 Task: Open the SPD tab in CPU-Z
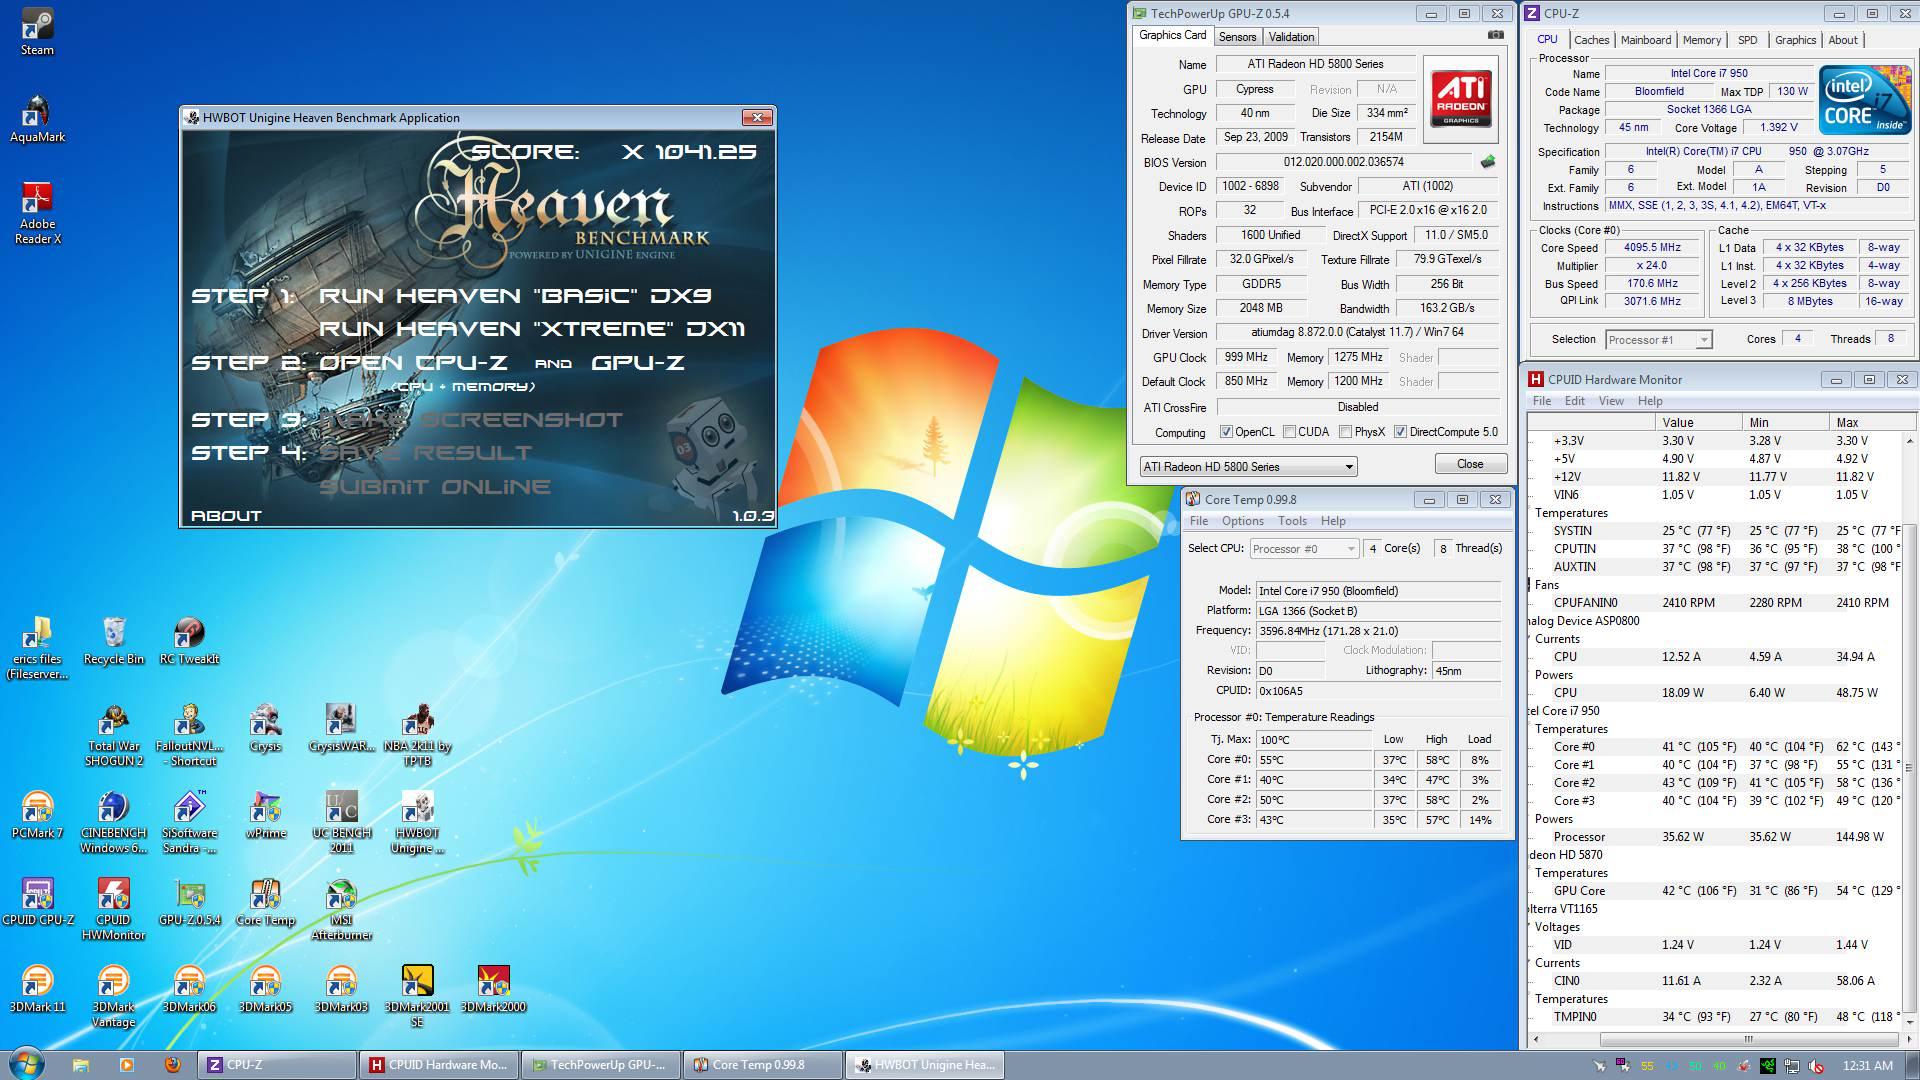tap(1747, 40)
